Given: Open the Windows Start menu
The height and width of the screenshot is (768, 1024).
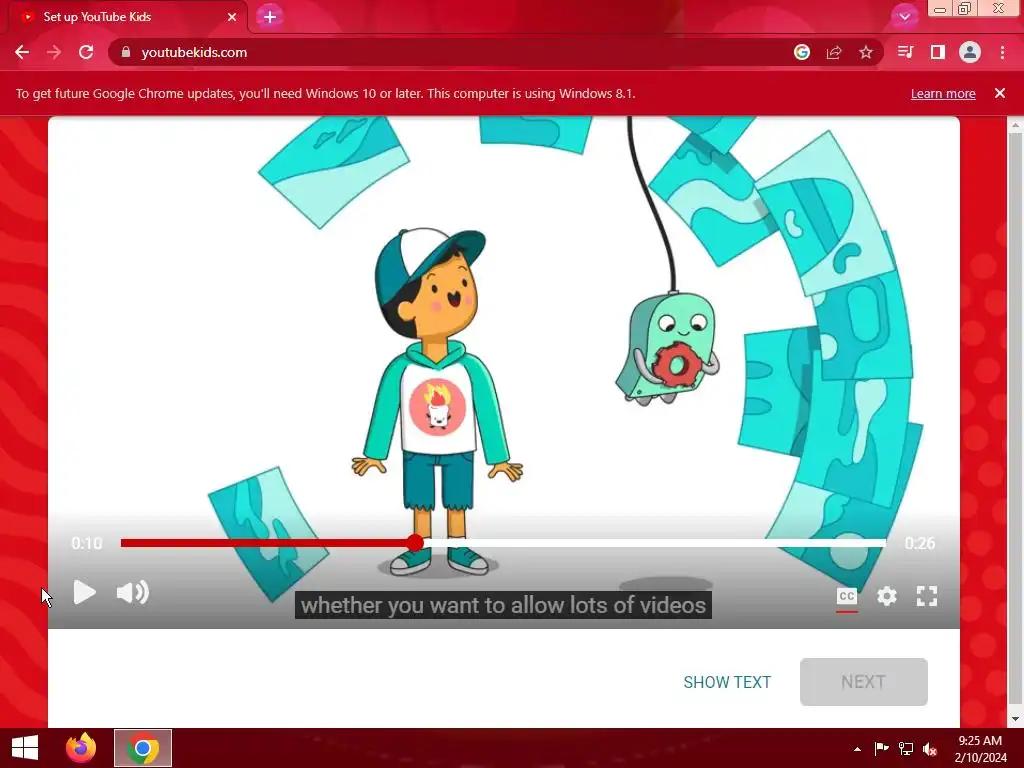Looking at the screenshot, I should pyautogui.click(x=25, y=748).
